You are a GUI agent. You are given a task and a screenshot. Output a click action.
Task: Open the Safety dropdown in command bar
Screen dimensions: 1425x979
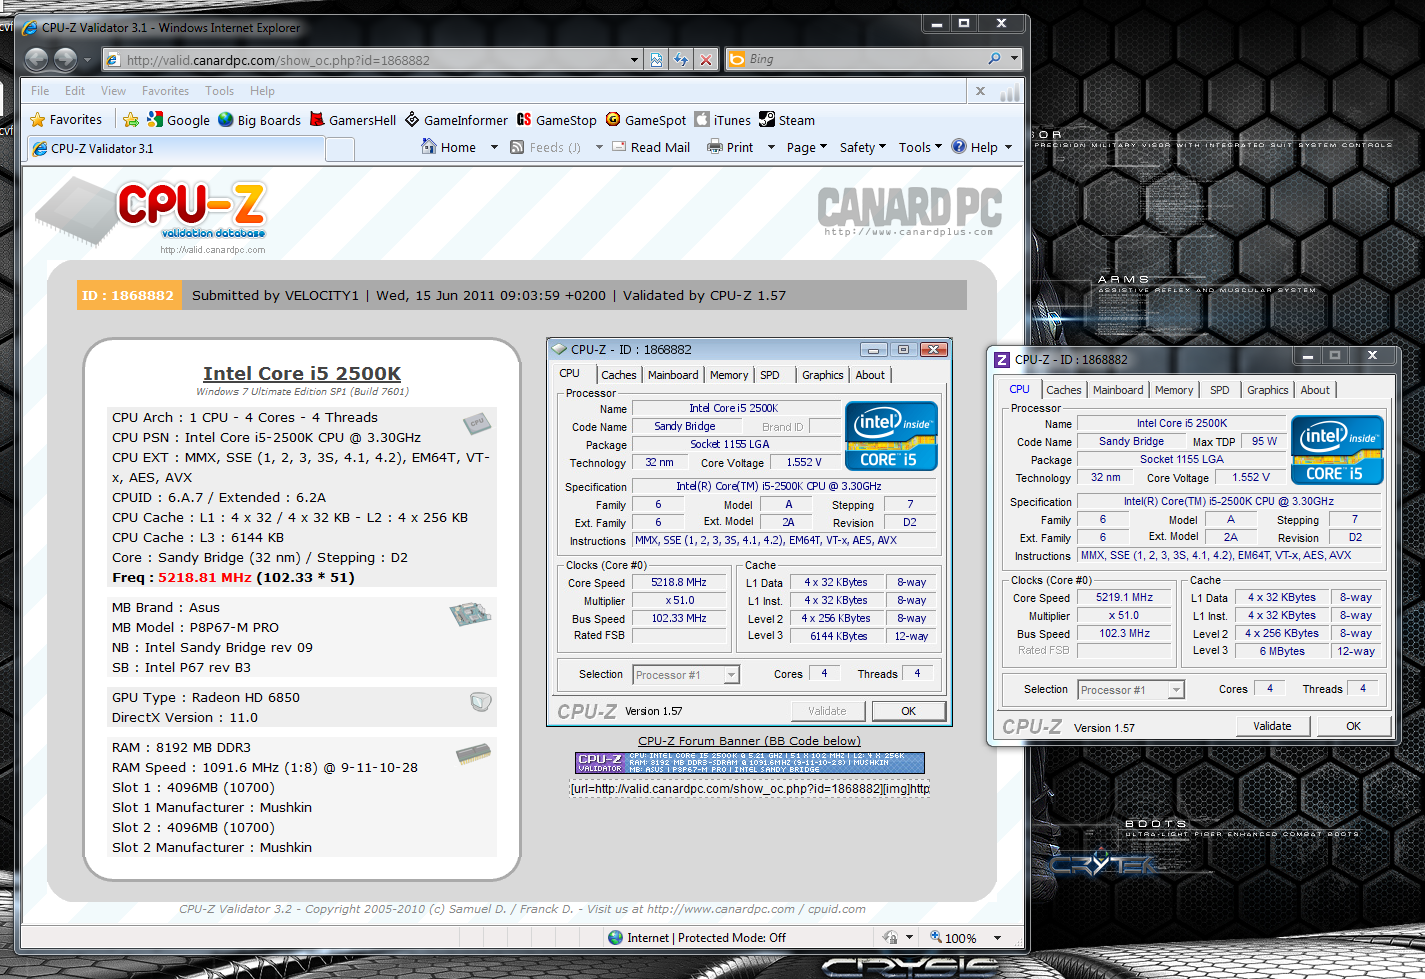(x=863, y=147)
